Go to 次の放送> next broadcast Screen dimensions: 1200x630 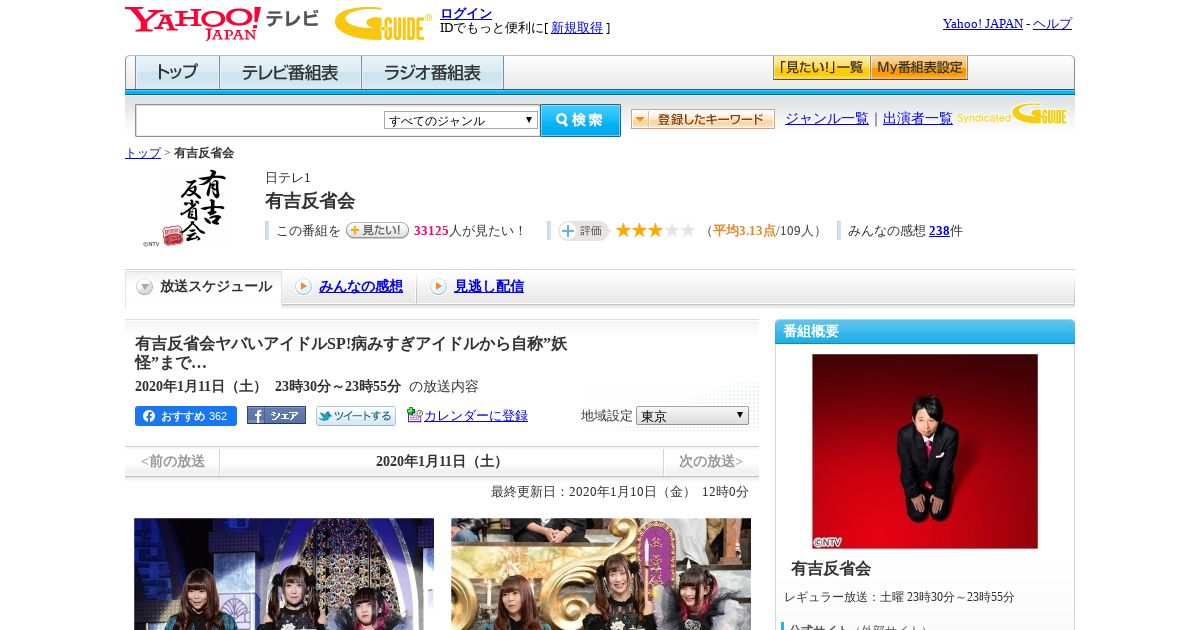click(710, 461)
